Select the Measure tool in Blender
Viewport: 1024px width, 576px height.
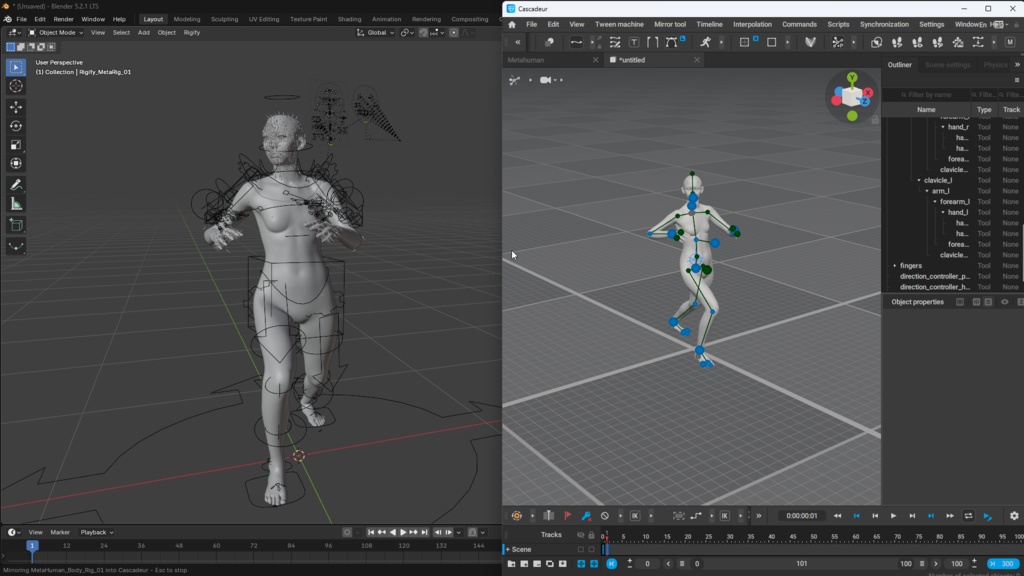16,204
